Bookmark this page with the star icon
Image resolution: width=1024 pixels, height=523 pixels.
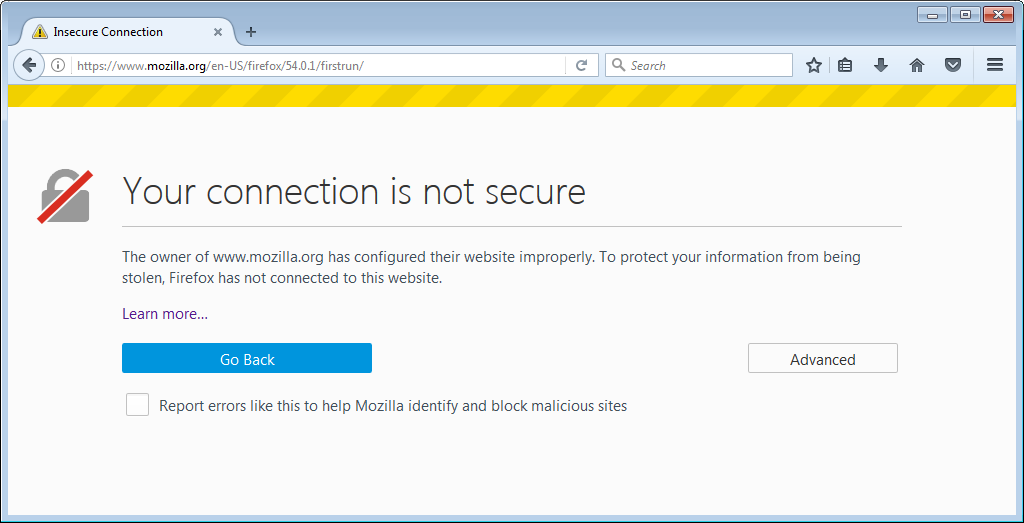coord(814,66)
